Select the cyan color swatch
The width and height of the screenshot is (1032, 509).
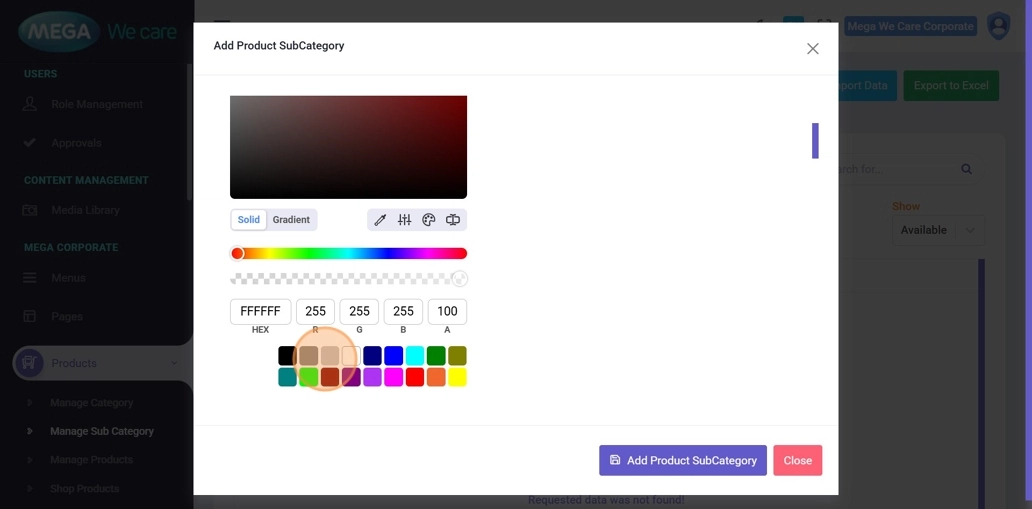tap(415, 356)
